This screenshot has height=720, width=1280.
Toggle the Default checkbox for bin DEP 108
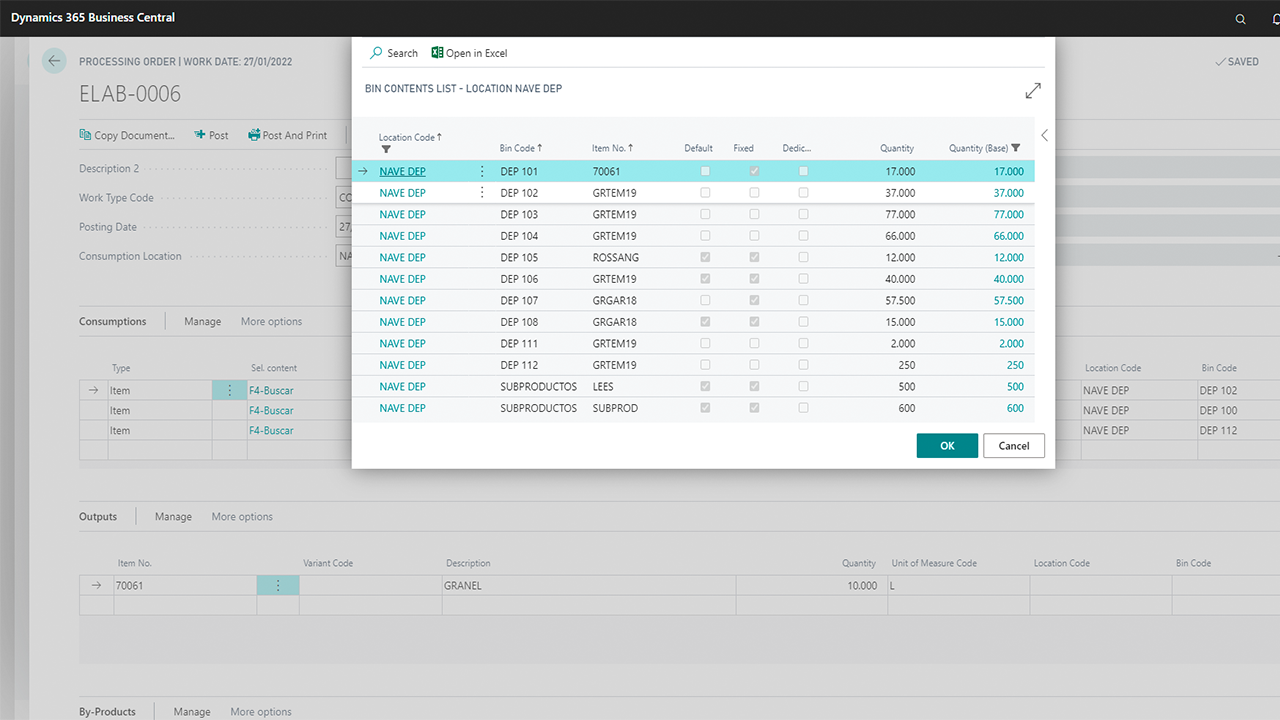click(705, 322)
